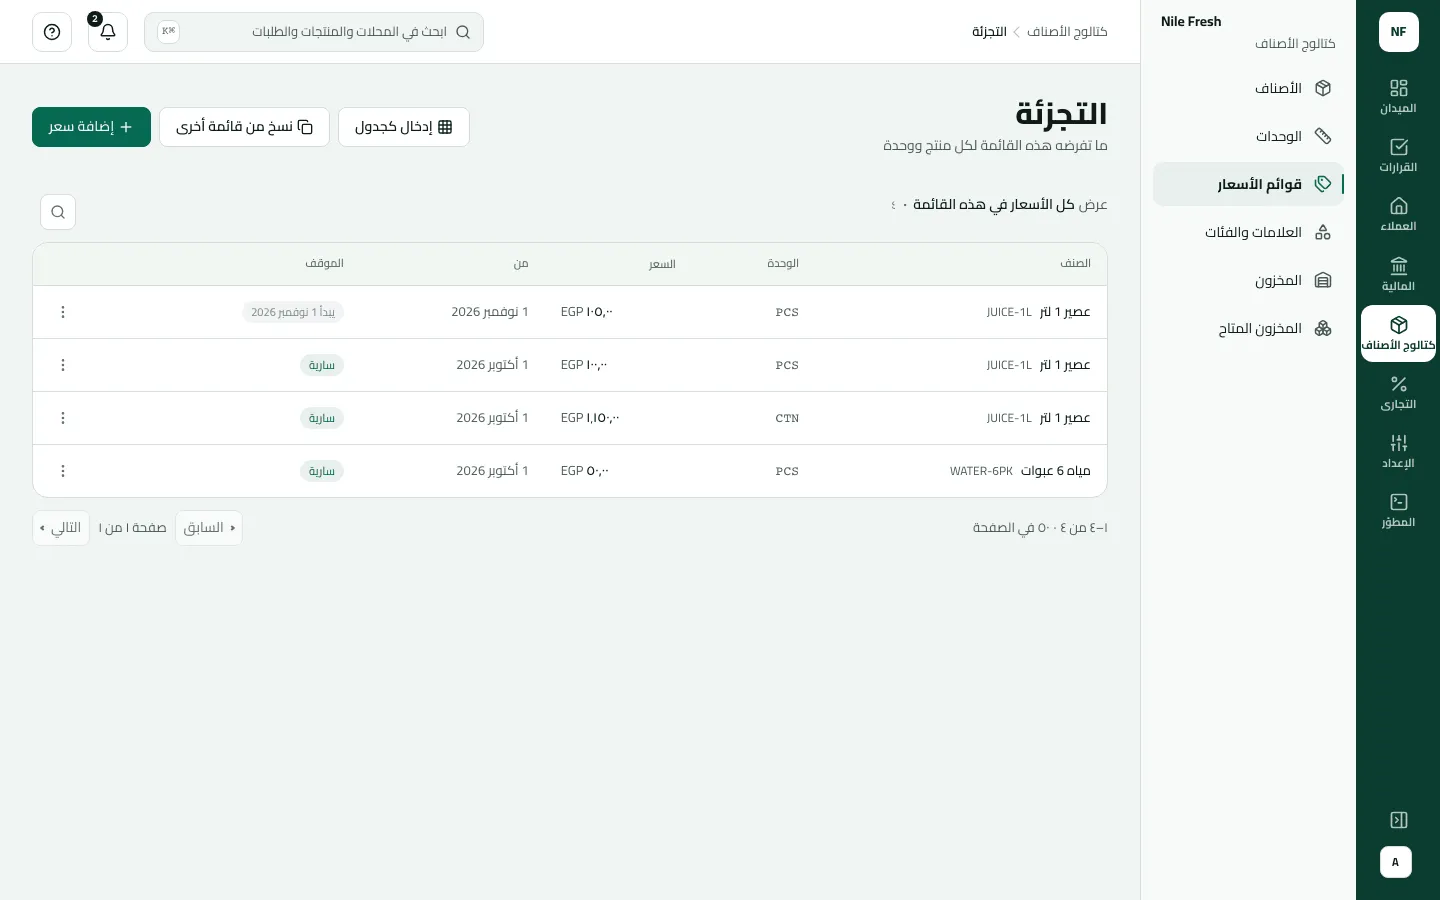
Task: Click the WATER-6PK code
Action: click(981, 471)
